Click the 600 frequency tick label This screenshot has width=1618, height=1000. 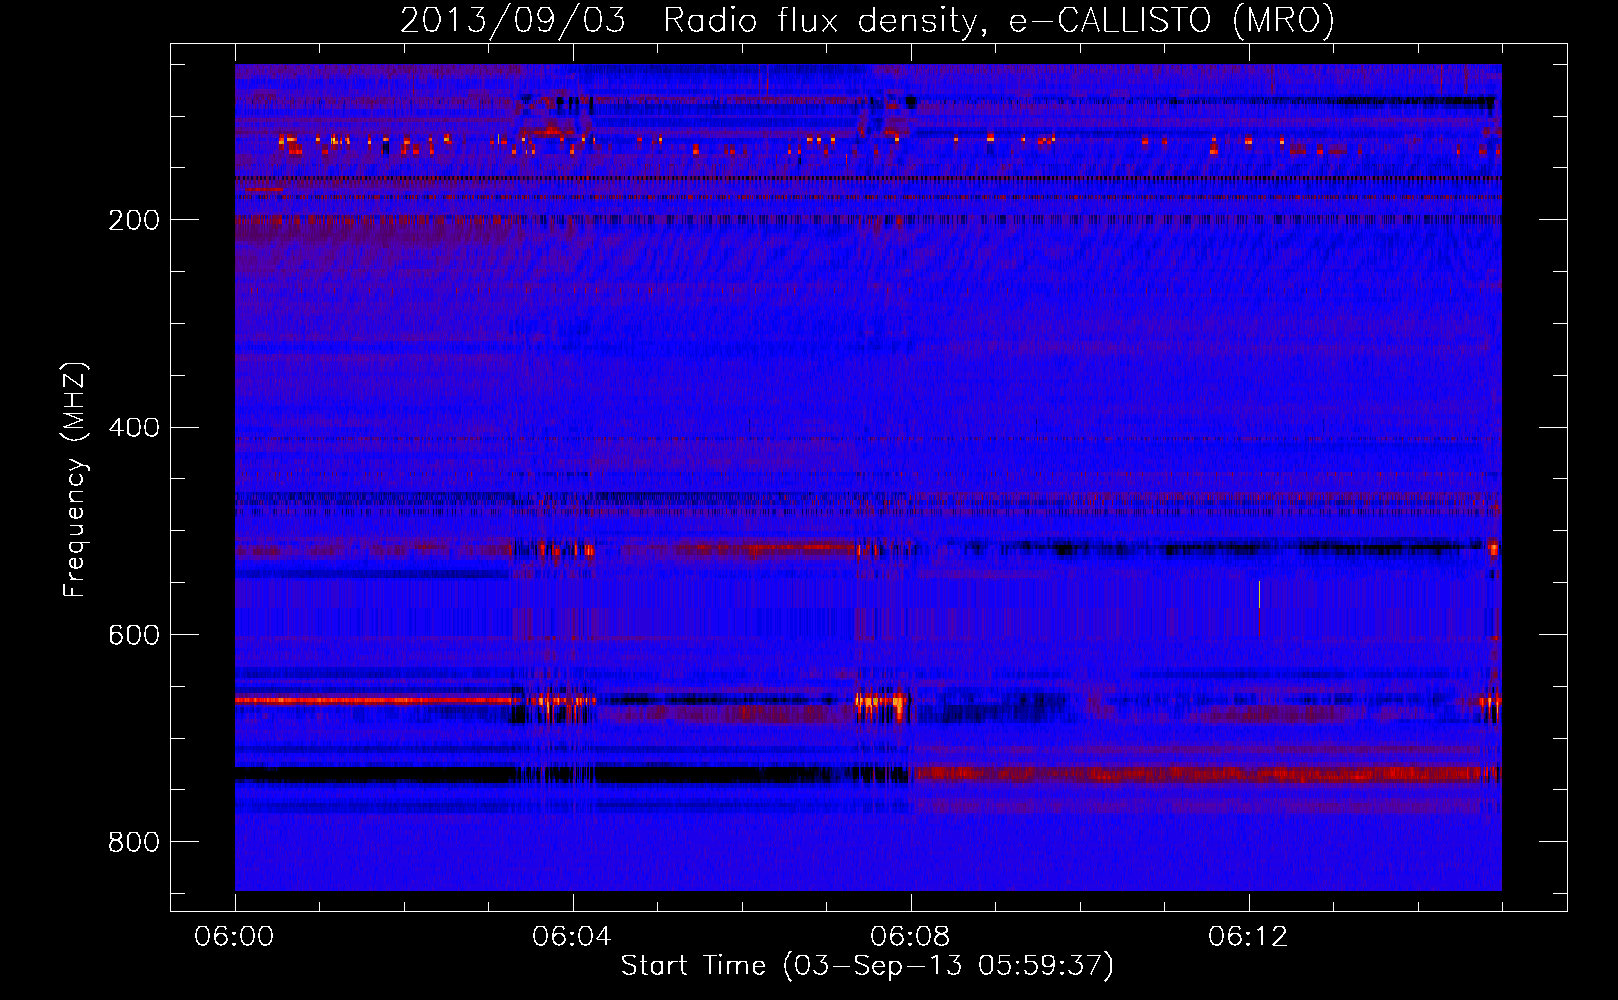[x=134, y=635]
